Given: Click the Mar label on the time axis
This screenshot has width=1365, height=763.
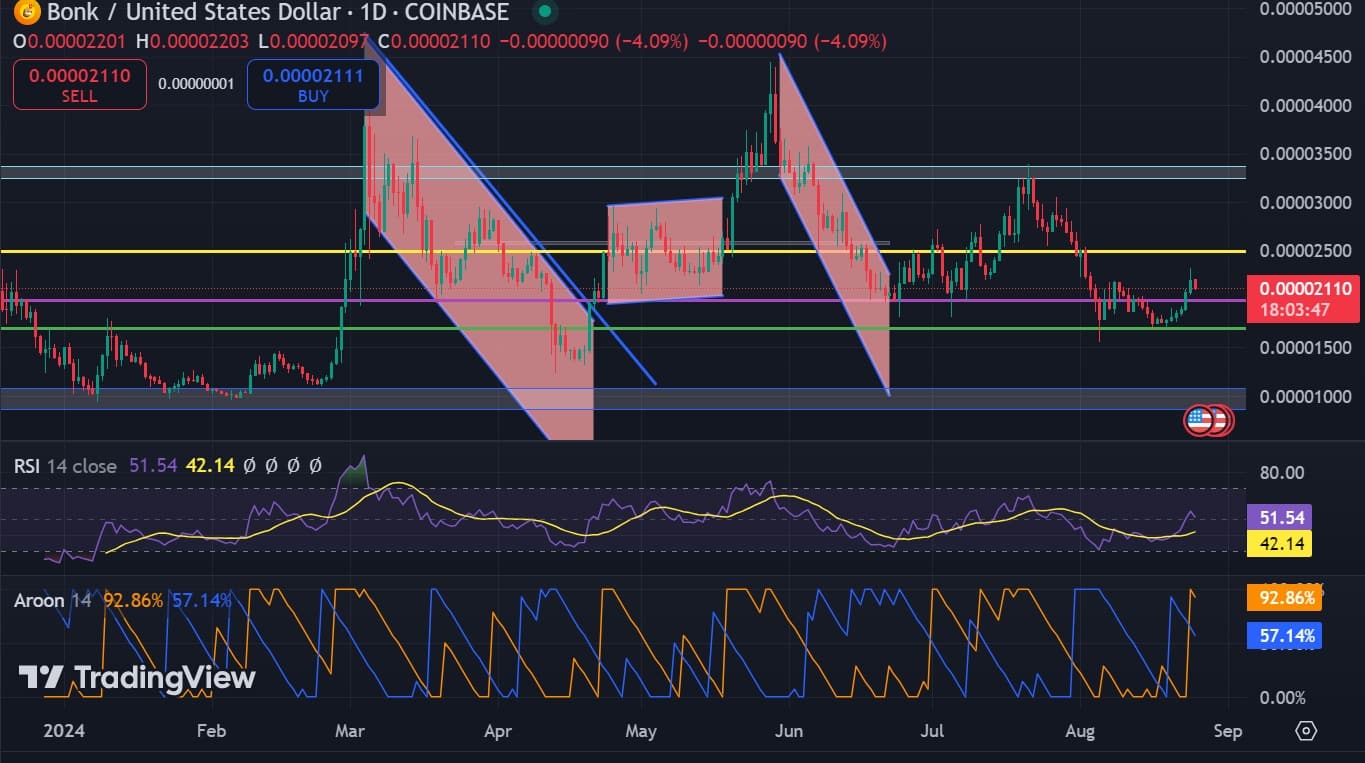Looking at the screenshot, I should point(352,731).
